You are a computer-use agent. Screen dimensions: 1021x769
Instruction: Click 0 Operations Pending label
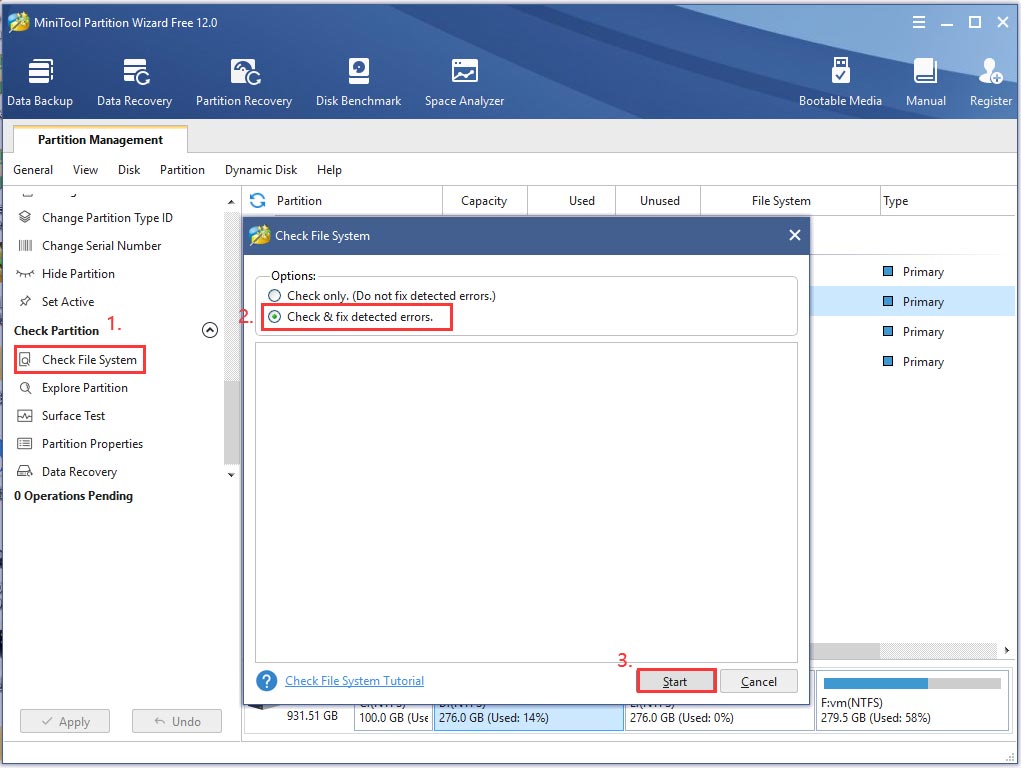click(x=74, y=496)
